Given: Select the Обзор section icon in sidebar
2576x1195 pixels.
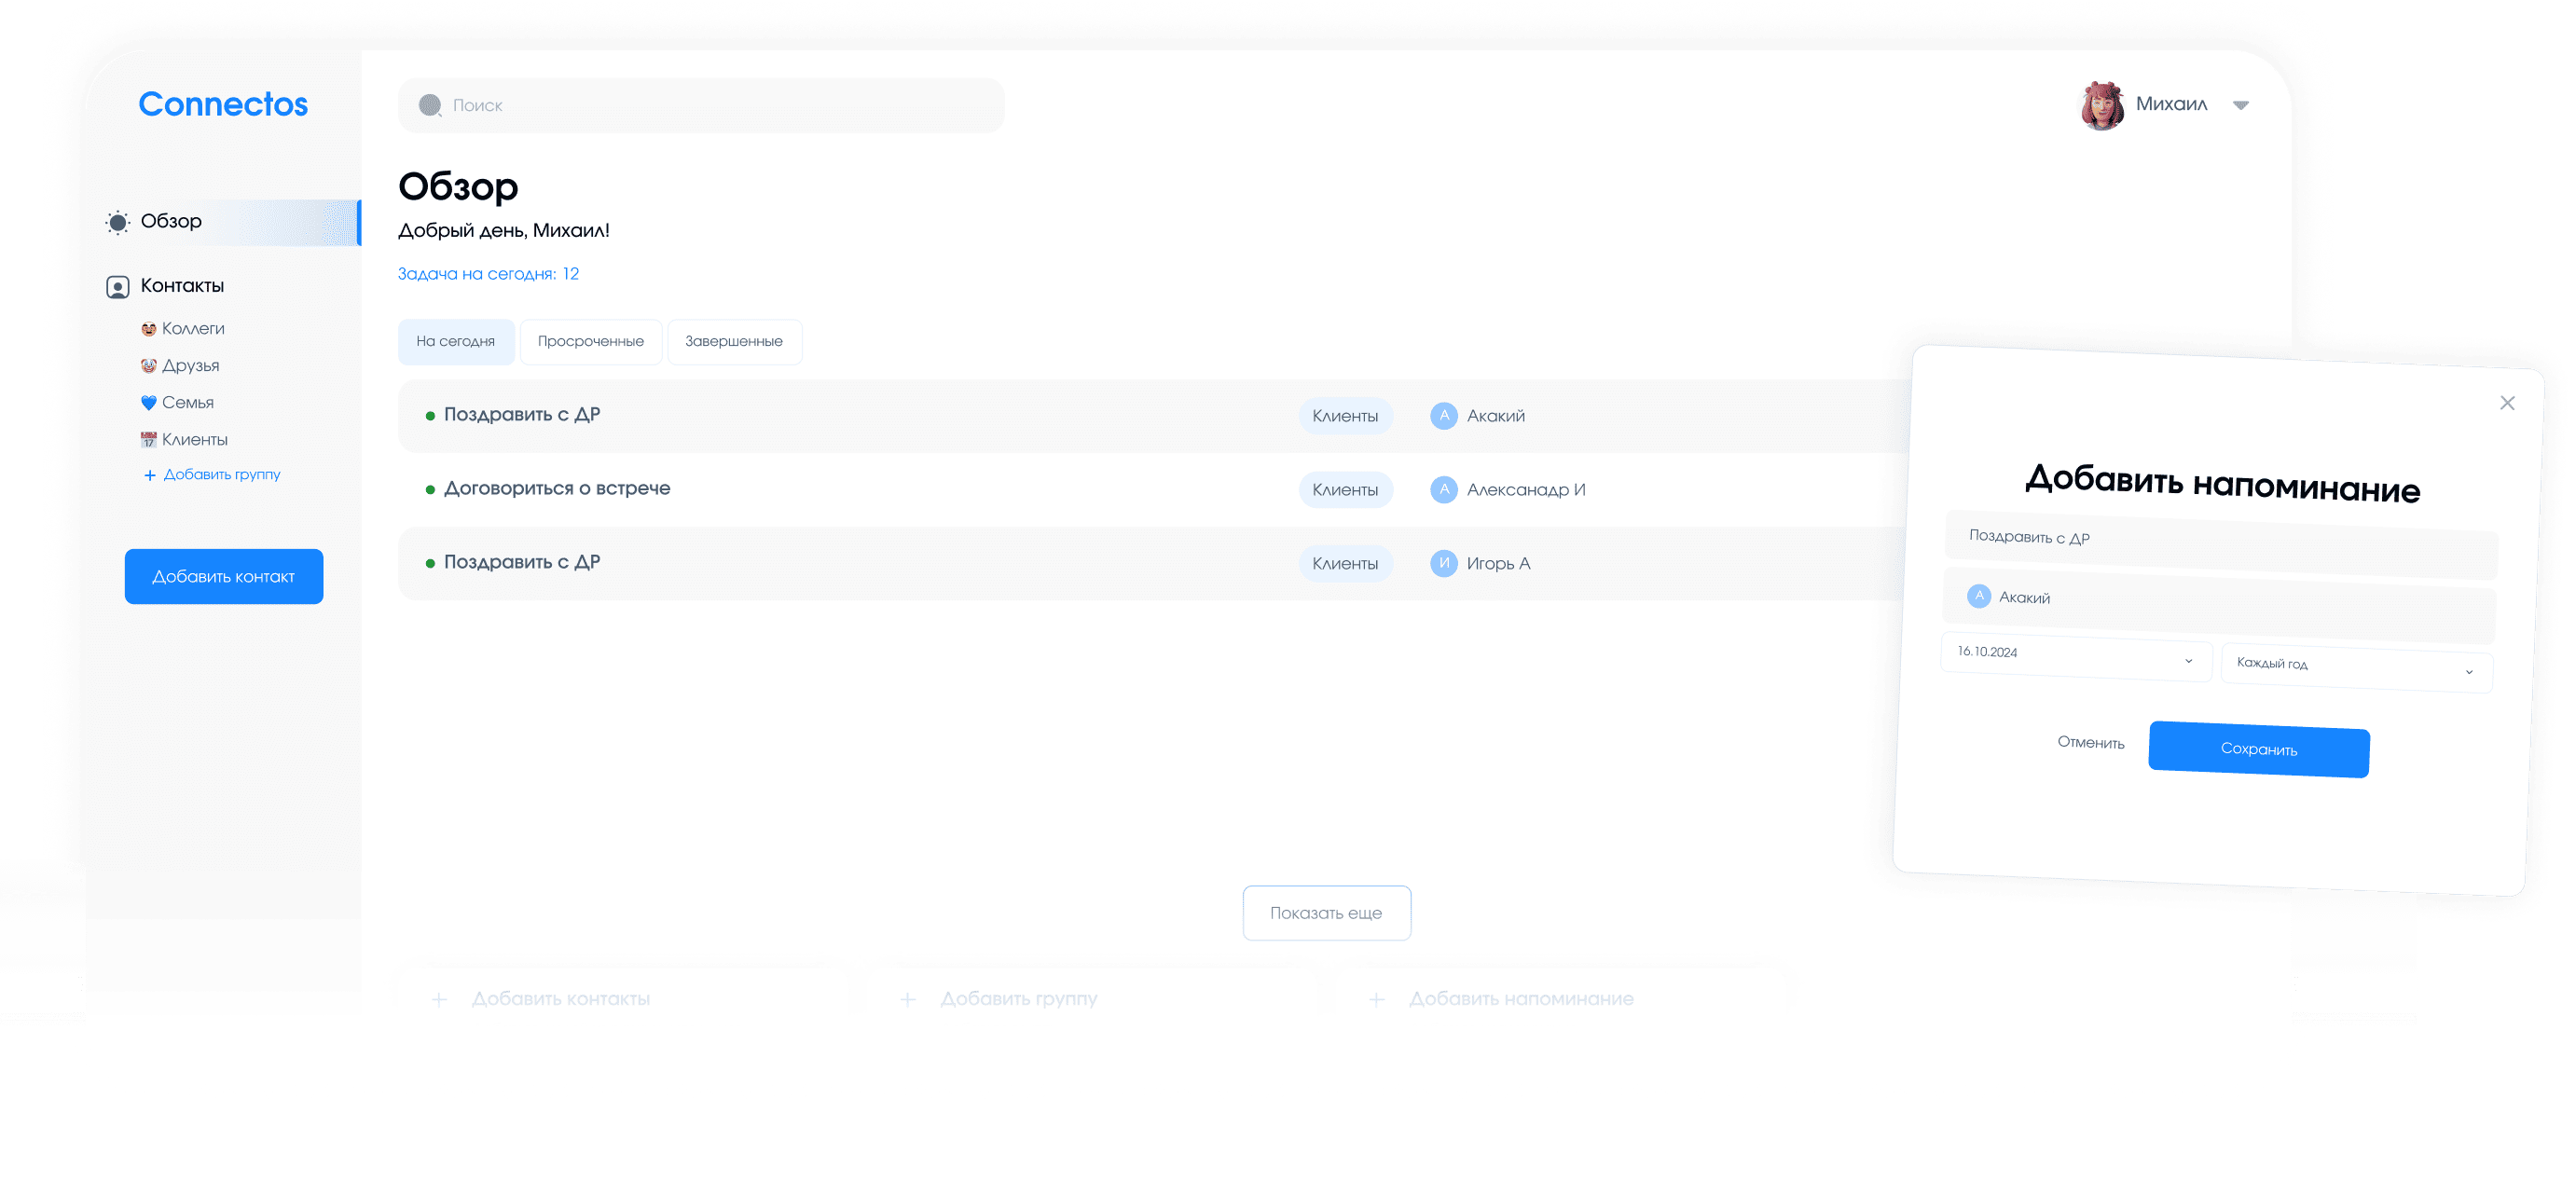Looking at the screenshot, I should pyautogui.click(x=119, y=221).
